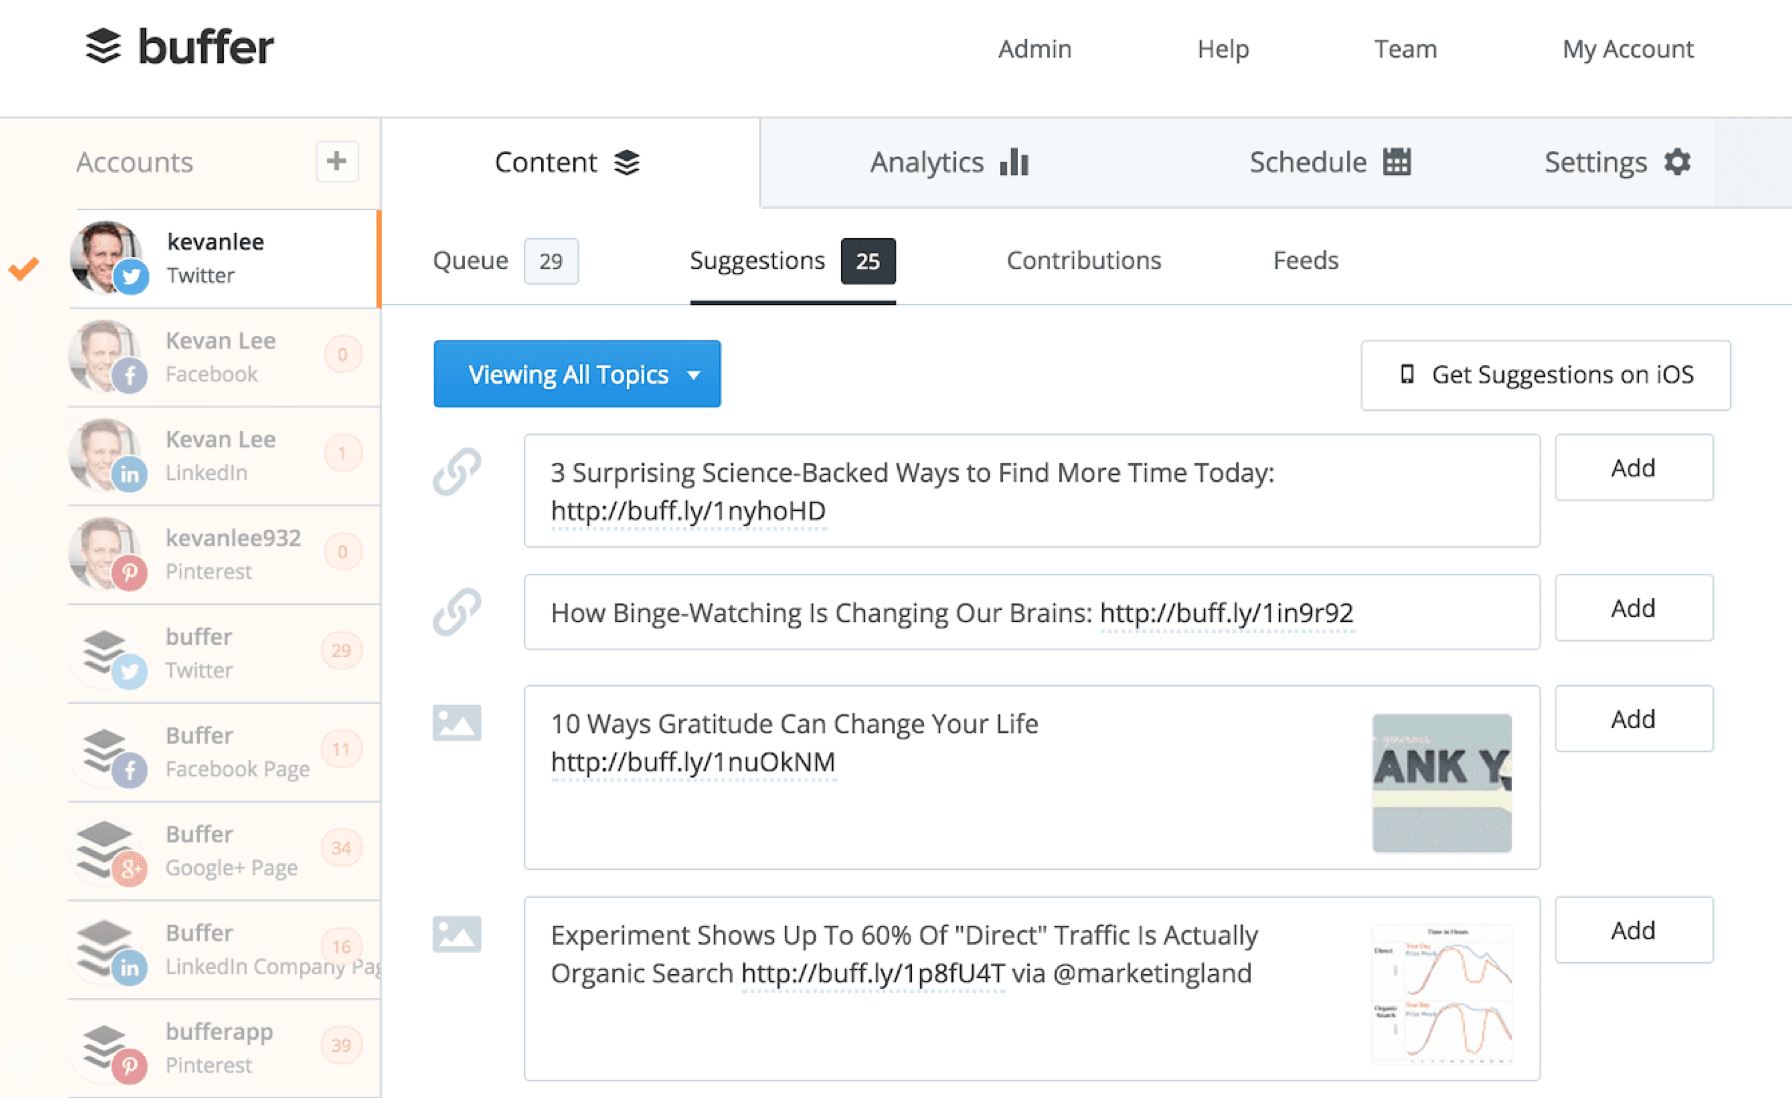The width and height of the screenshot is (1792, 1098).
Task: Open link buff.ly/1nyhoHD
Action: [688, 511]
